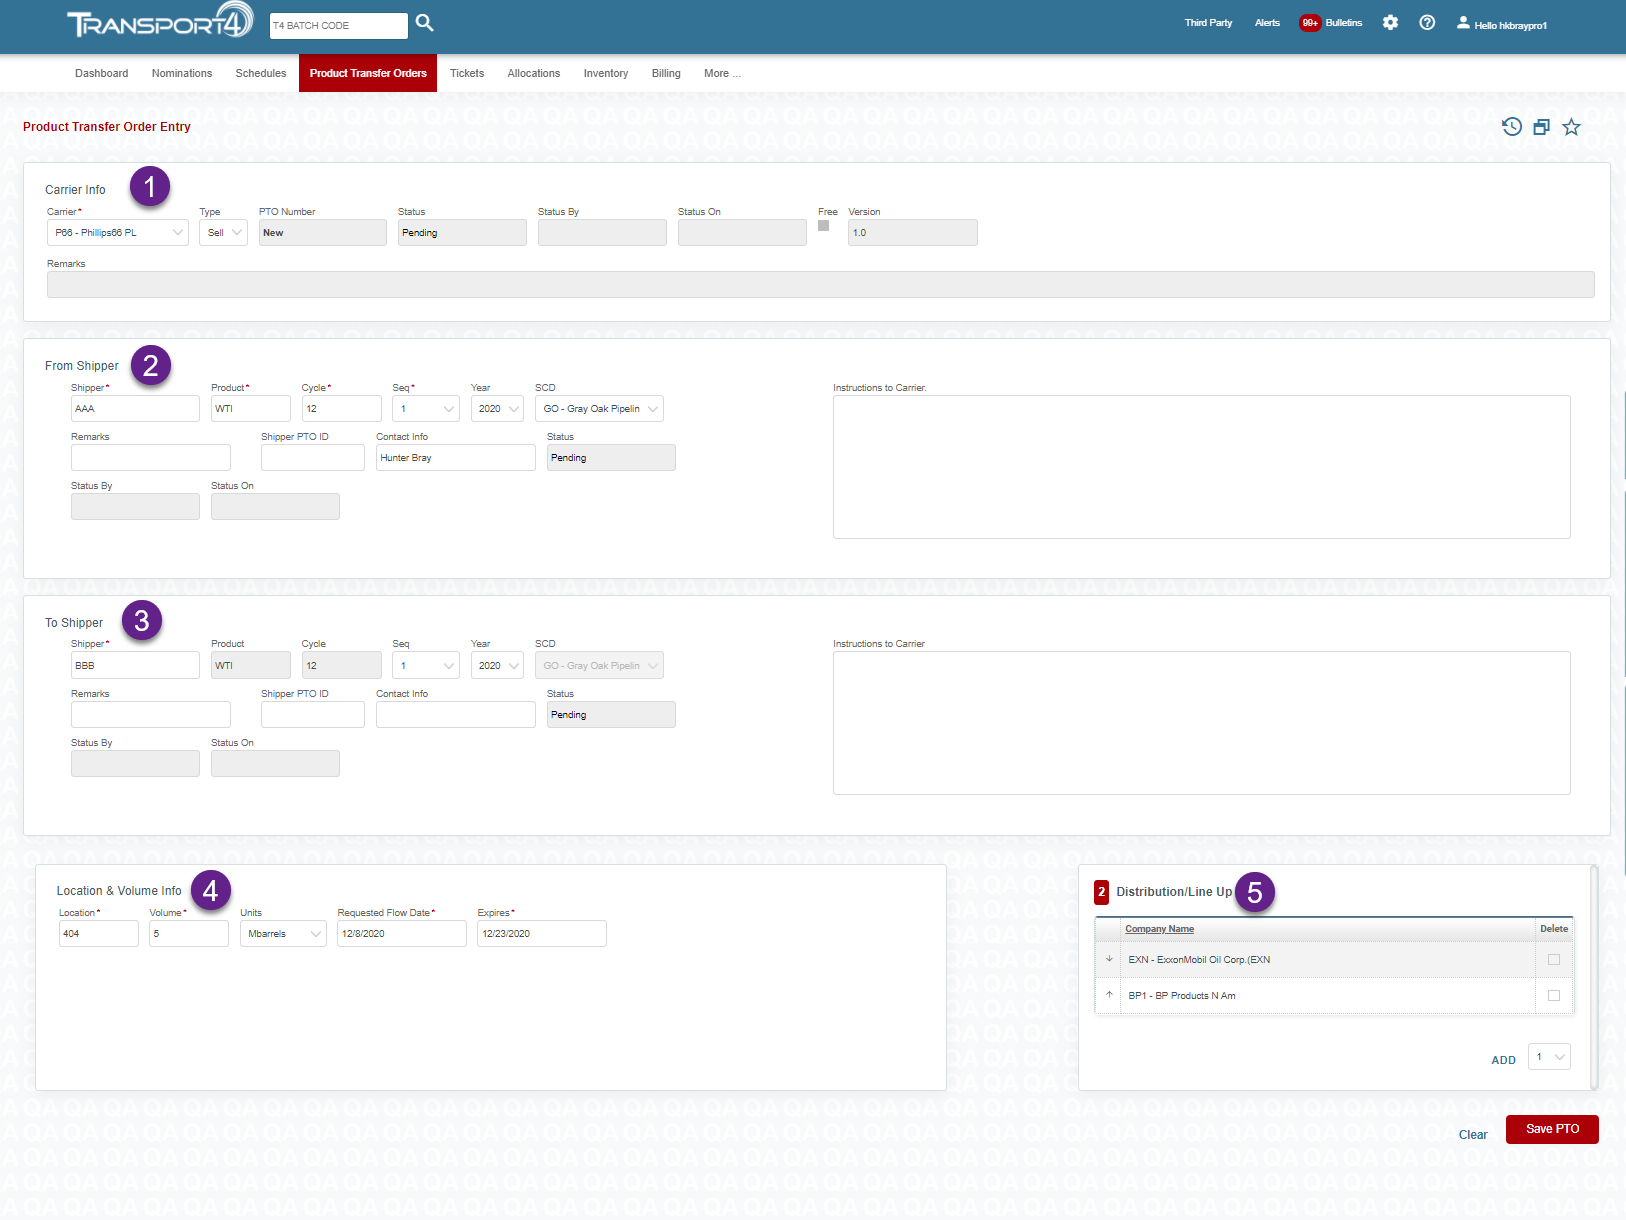Click the history clock icon
Viewport: 1626px width, 1220px height.
(1512, 127)
